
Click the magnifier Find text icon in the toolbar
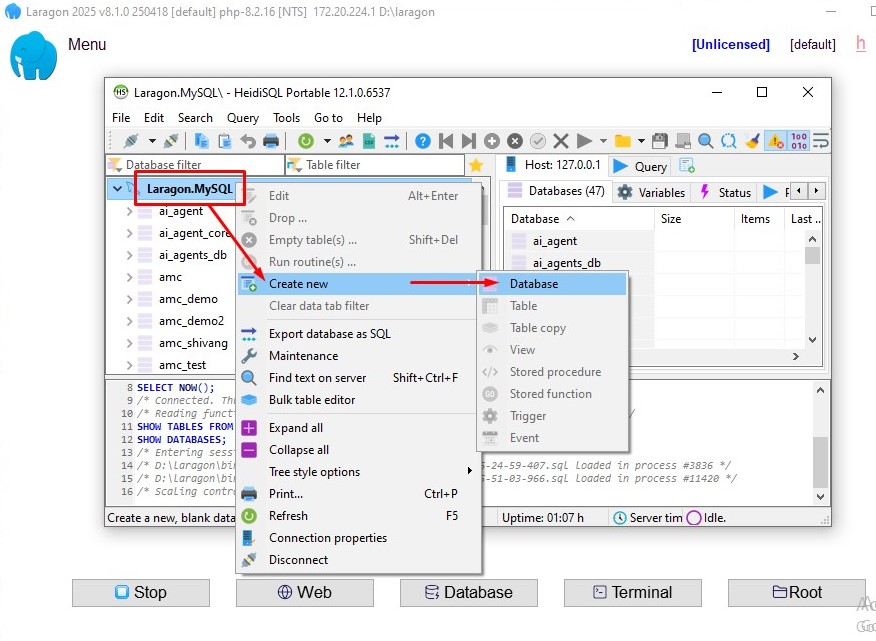click(x=706, y=141)
